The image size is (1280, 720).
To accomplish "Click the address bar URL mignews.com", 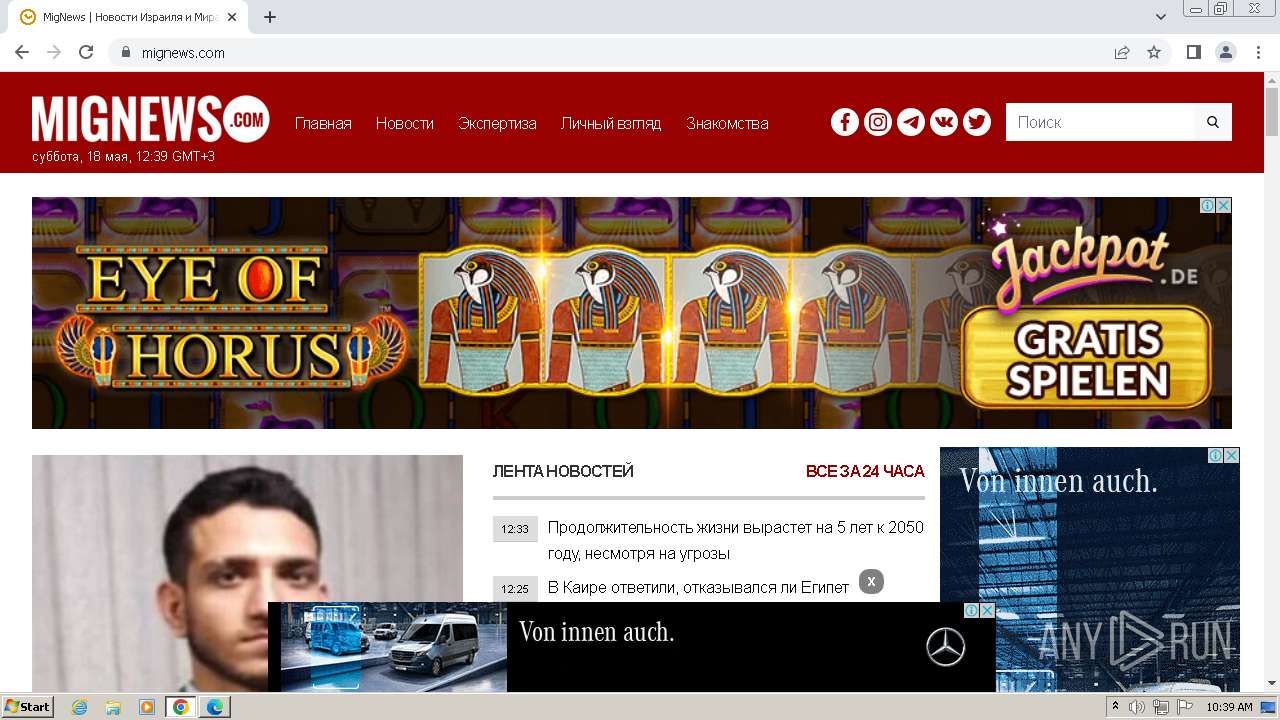I will tap(183, 53).
